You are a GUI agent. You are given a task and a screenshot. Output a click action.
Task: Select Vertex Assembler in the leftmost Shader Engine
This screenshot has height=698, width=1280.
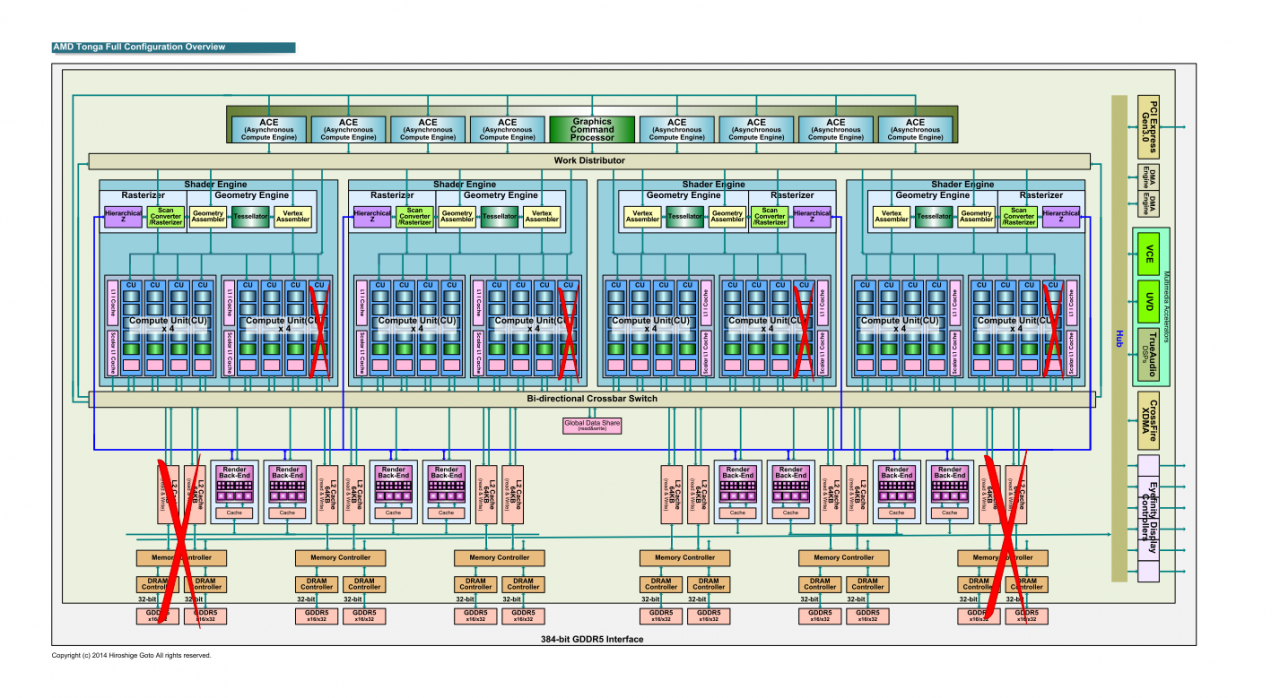pos(293,216)
